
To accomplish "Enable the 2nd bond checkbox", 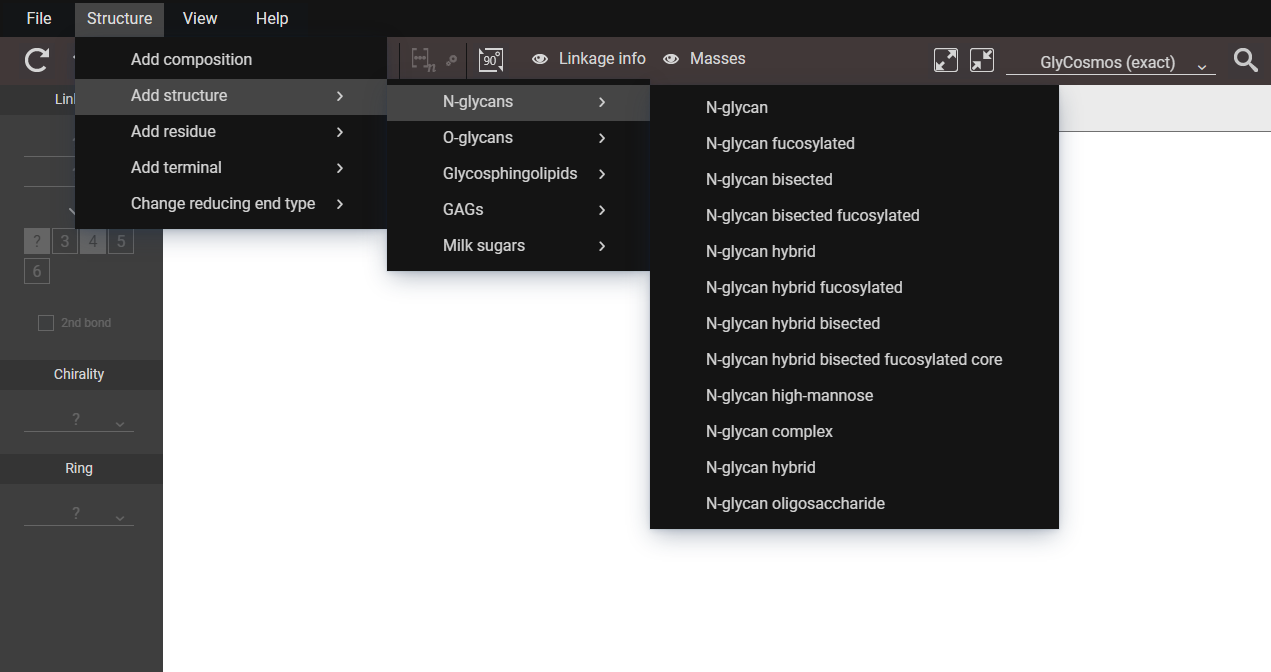I will [x=46, y=323].
